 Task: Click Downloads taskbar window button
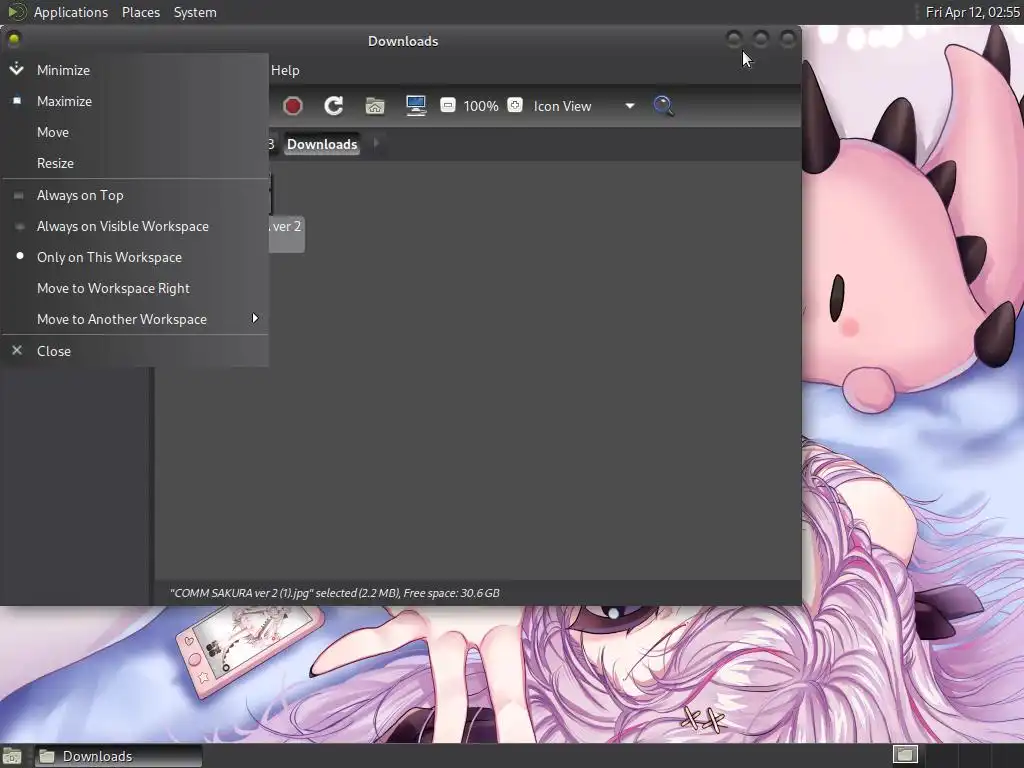point(118,756)
